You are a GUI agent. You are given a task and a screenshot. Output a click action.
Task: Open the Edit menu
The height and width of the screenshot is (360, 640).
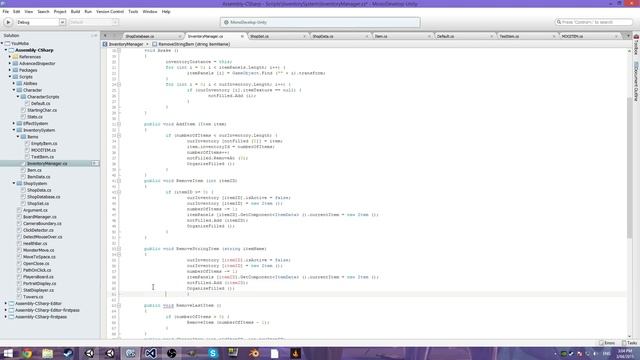click(x=17, y=12)
